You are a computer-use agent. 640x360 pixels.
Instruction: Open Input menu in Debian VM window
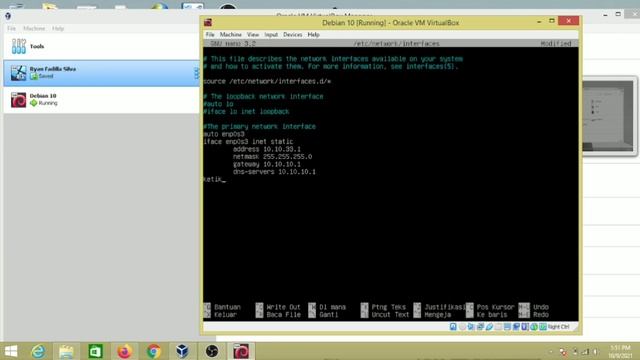(271, 35)
